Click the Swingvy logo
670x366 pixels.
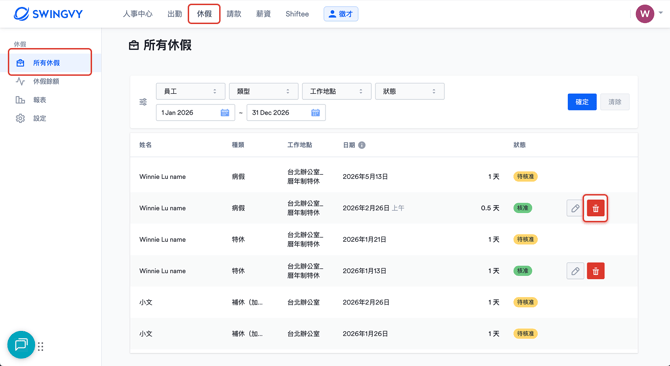coord(48,14)
